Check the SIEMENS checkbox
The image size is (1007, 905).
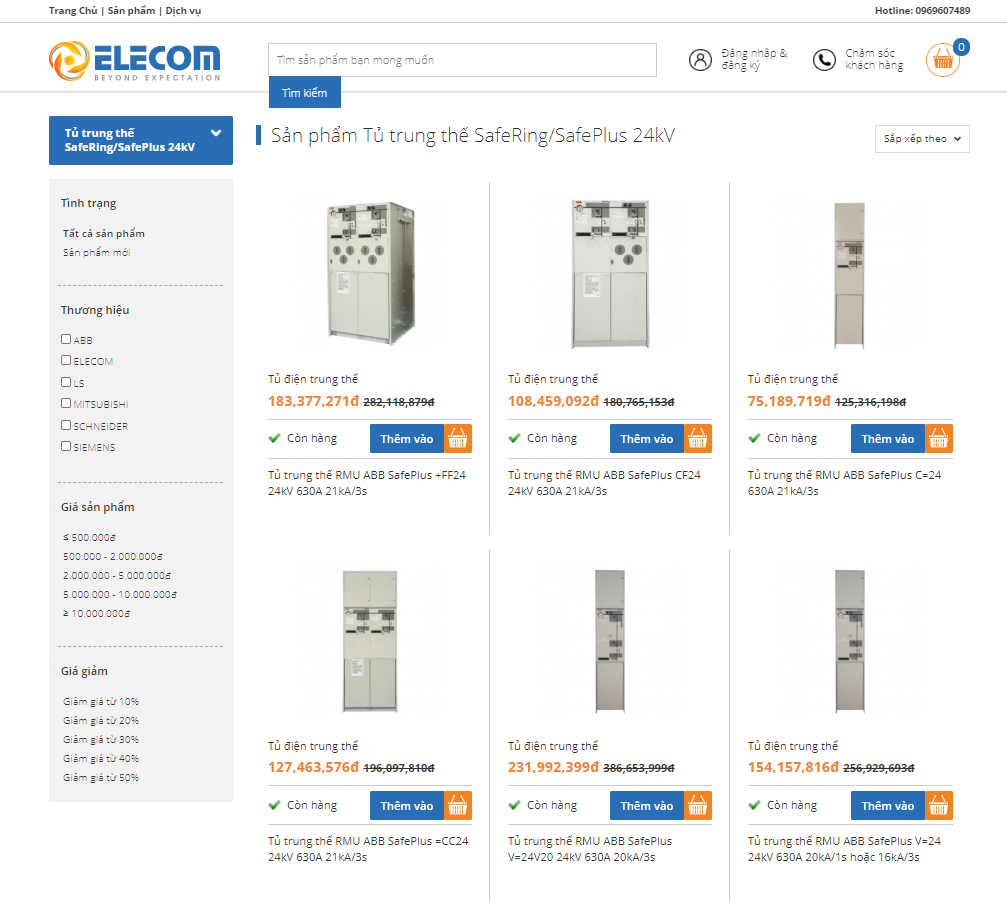(67, 447)
